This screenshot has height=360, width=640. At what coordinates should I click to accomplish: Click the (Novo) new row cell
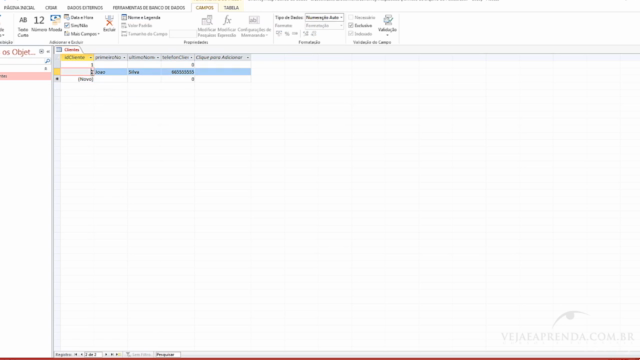[x=77, y=79]
